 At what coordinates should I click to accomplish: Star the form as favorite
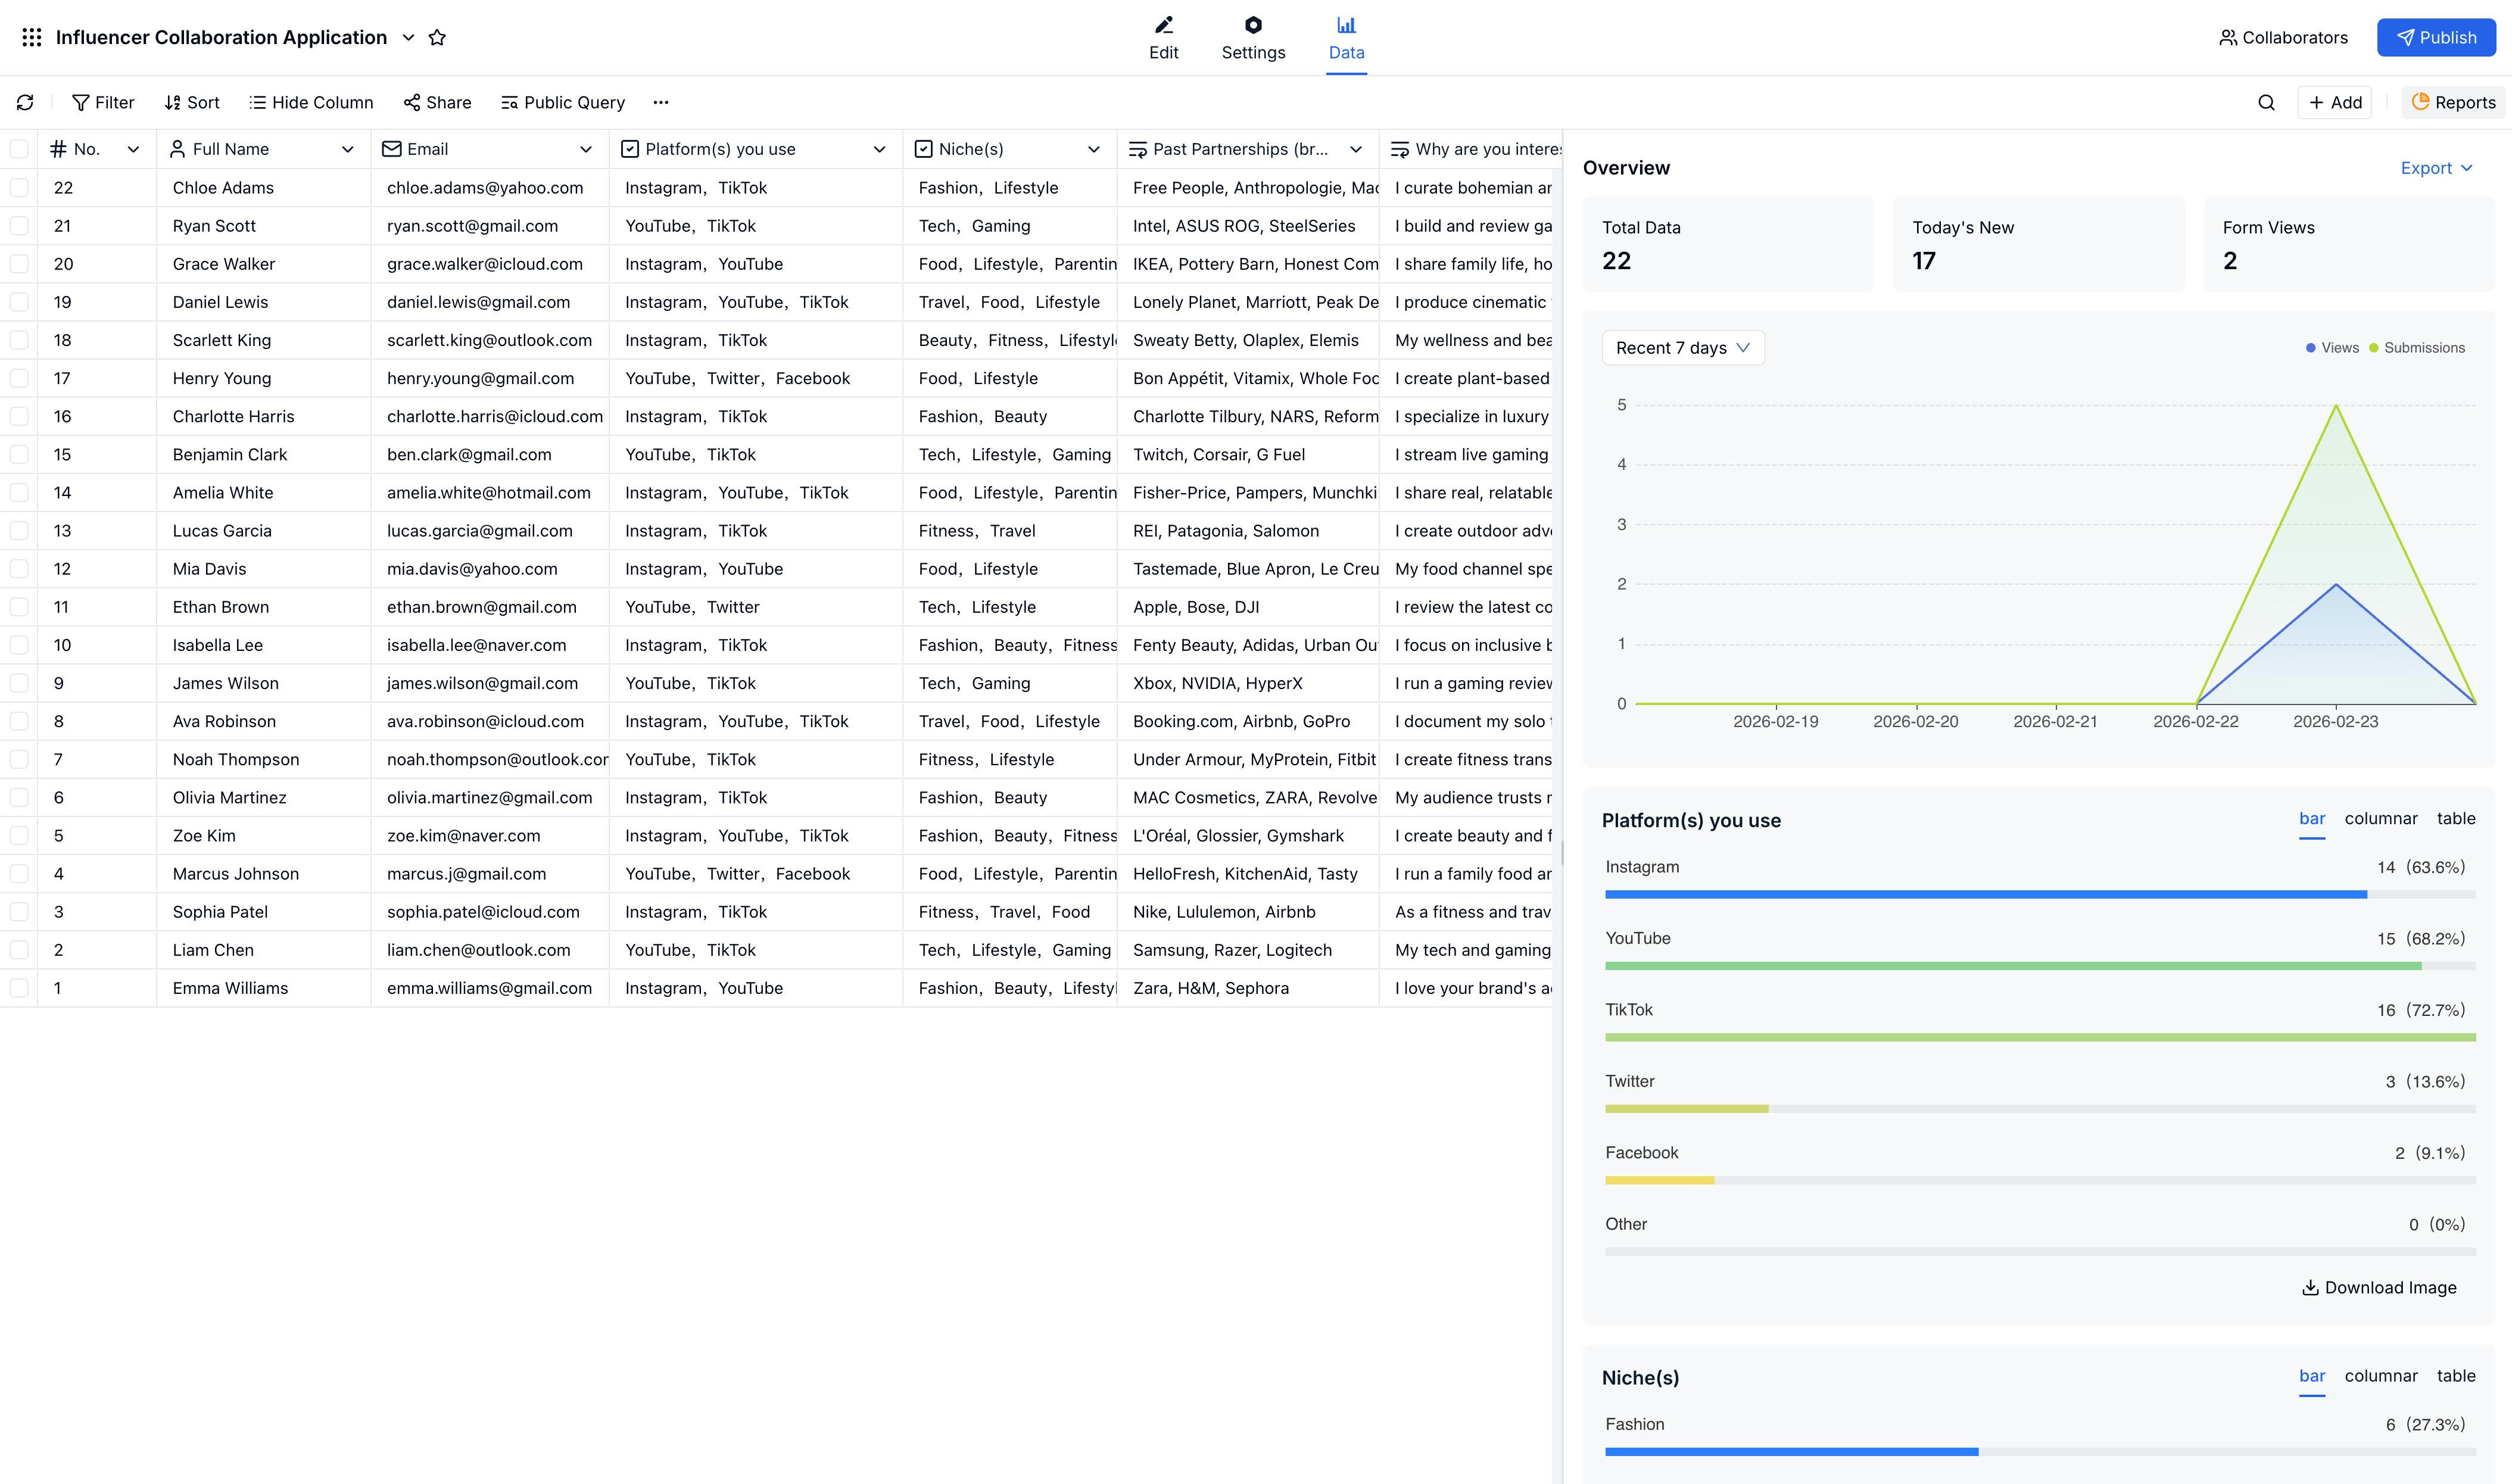click(437, 37)
